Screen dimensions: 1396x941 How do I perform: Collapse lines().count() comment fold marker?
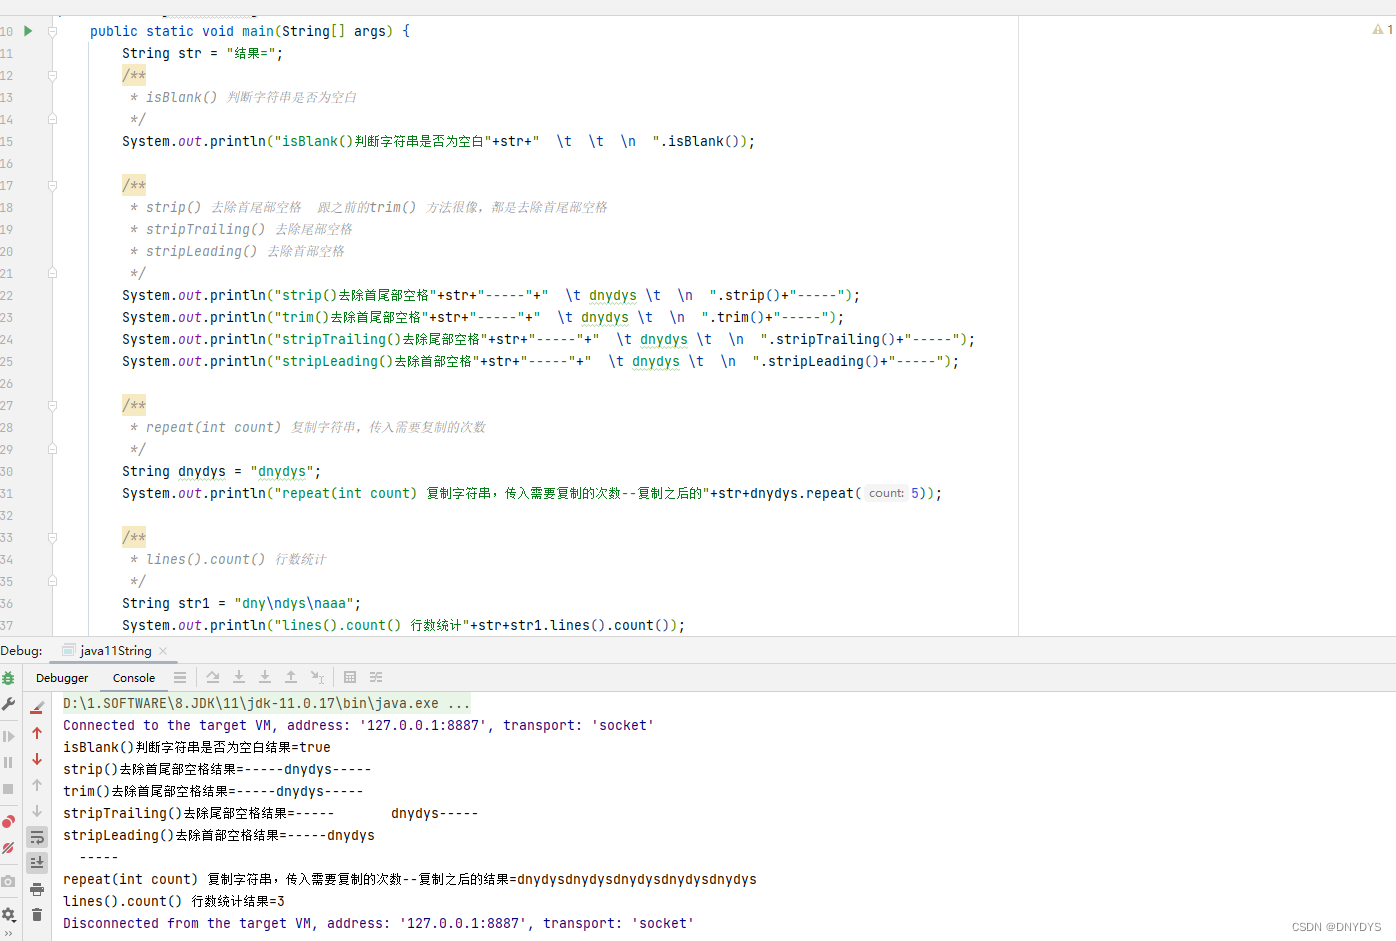[52, 537]
